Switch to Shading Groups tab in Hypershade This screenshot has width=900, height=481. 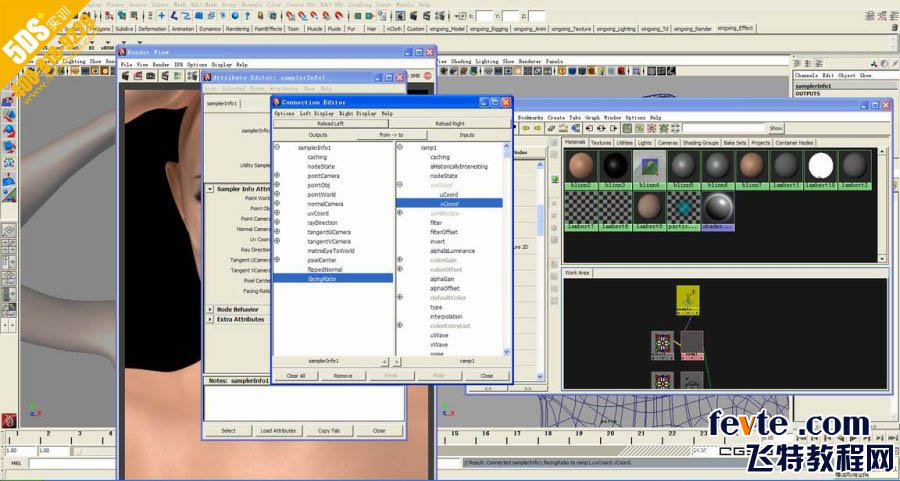pyautogui.click(x=701, y=142)
